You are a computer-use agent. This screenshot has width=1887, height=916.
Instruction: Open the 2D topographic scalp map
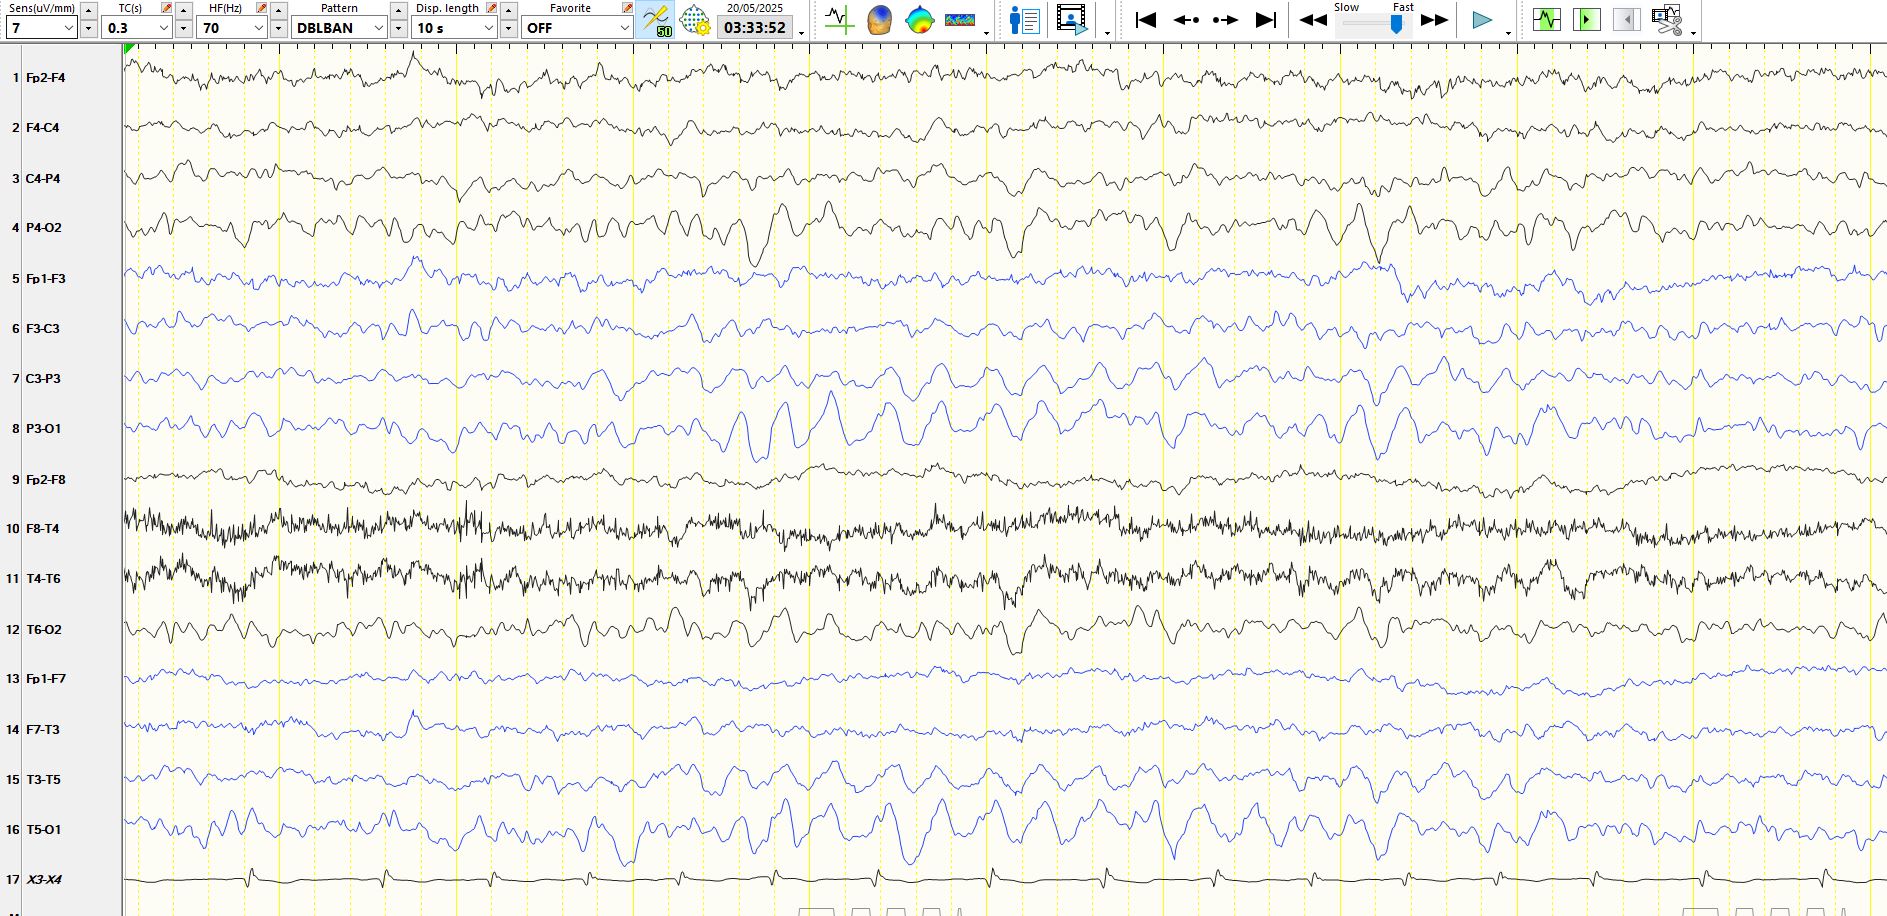pyautogui.click(x=919, y=20)
